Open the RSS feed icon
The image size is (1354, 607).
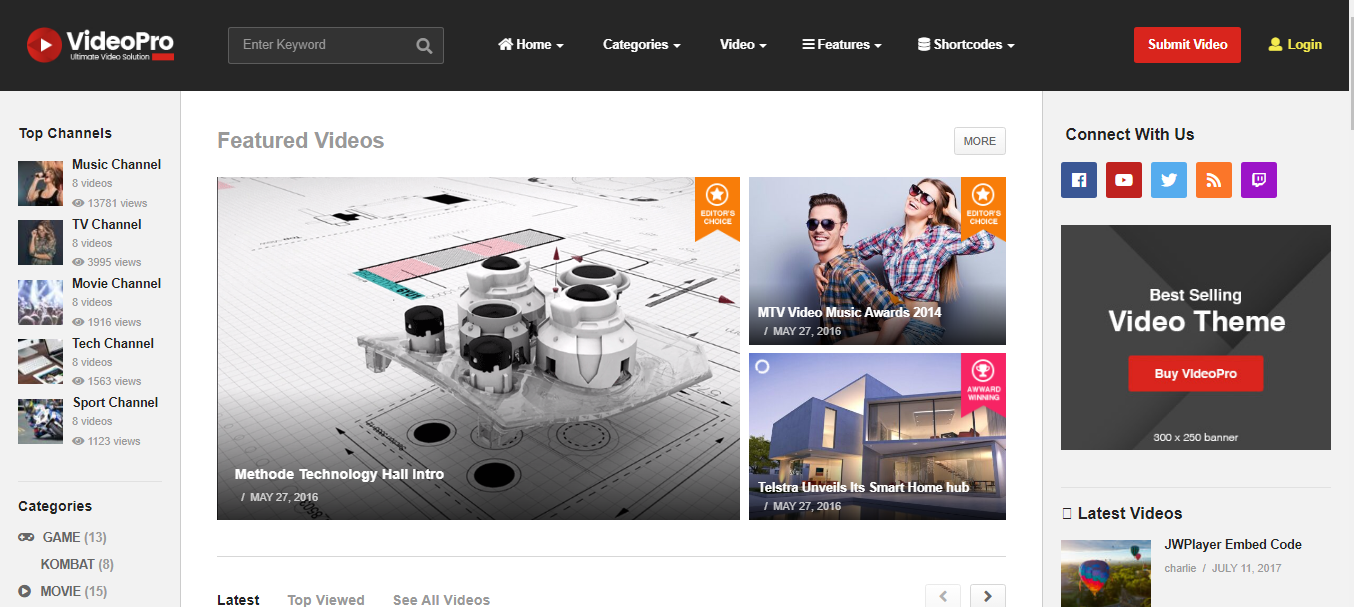[x=1214, y=180]
